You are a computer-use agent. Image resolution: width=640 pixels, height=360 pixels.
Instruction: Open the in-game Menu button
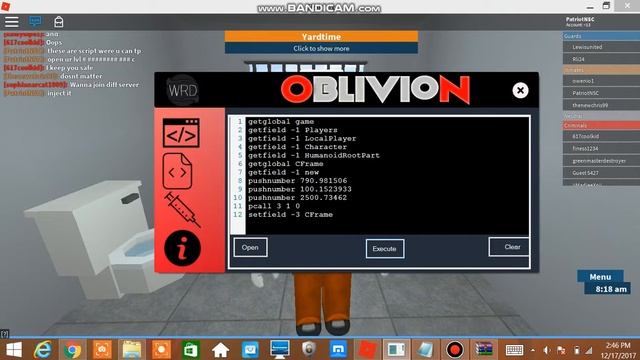600,277
